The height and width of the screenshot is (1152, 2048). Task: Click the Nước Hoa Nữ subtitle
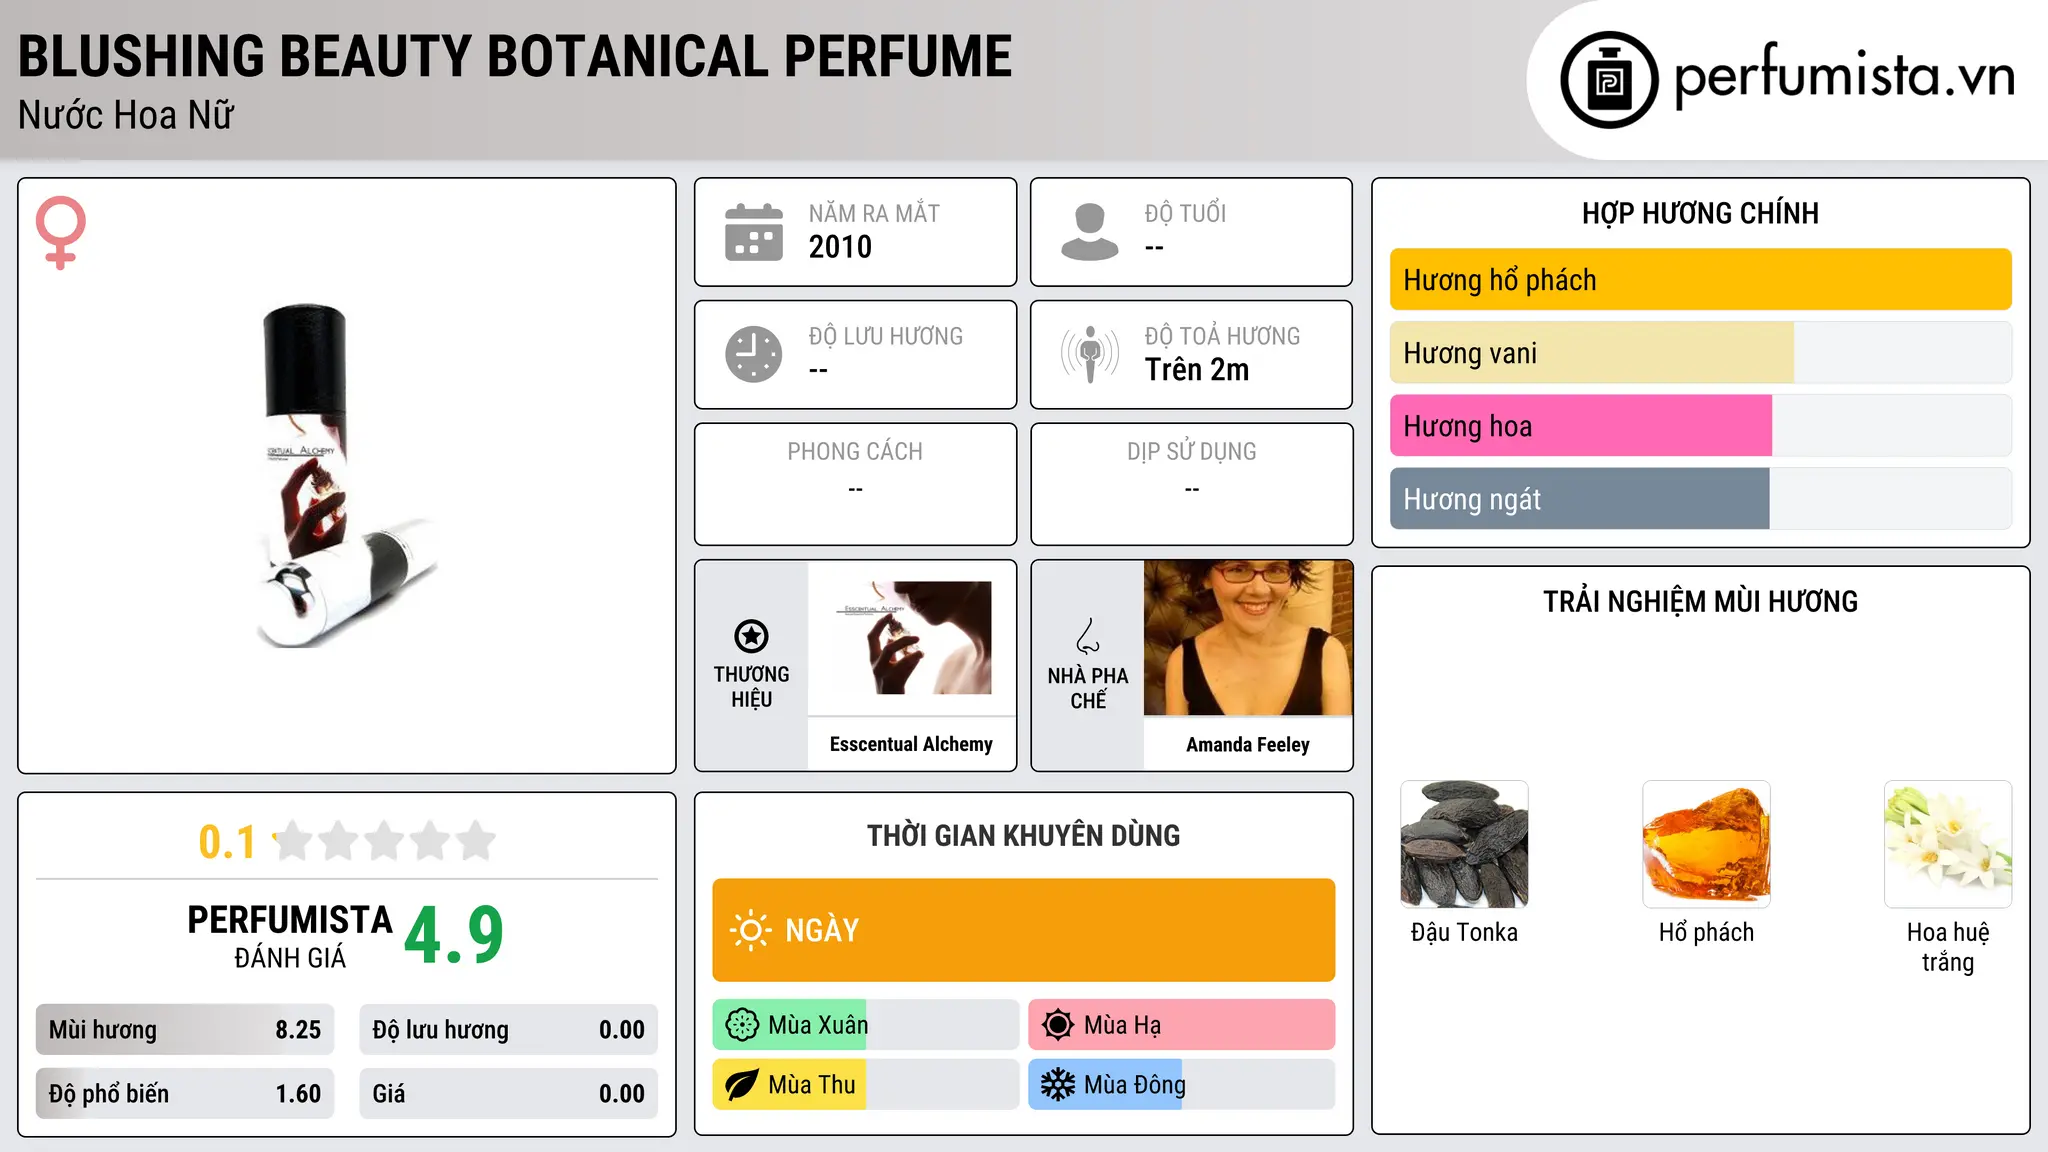pyautogui.click(x=126, y=115)
